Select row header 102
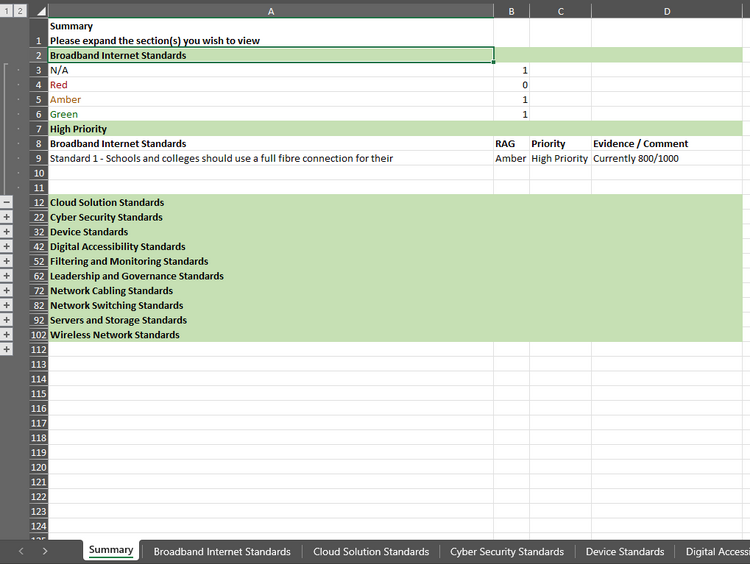 click(39, 335)
